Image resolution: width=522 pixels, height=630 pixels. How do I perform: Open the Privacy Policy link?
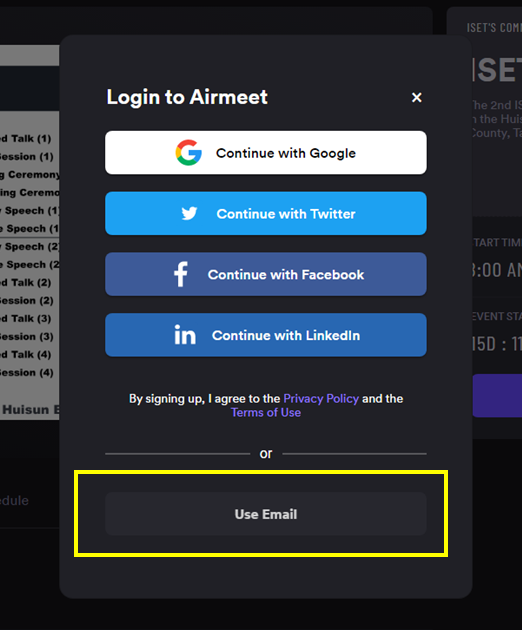tap(321, 399)
